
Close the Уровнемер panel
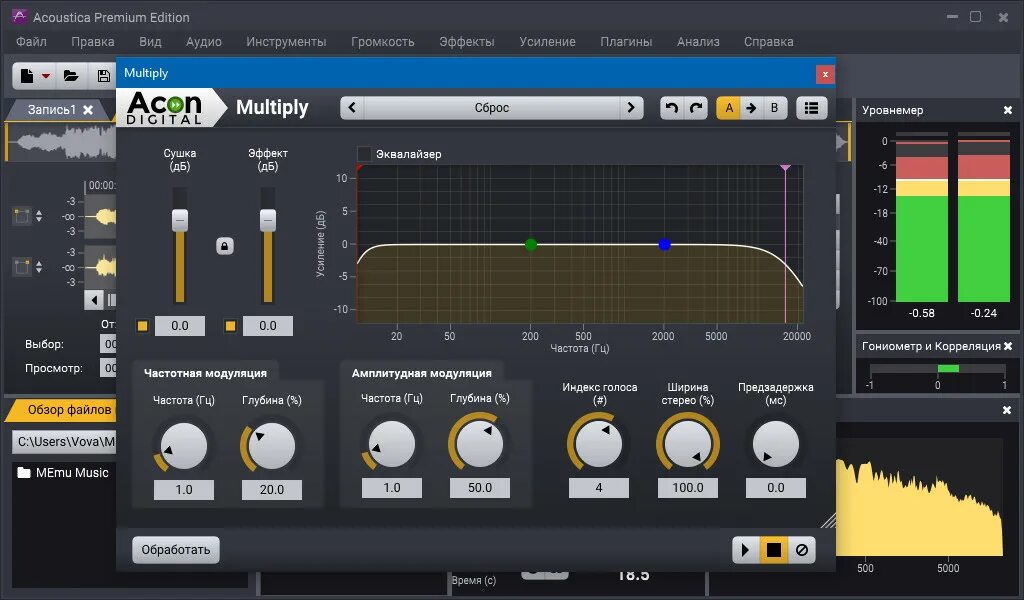1008,110
